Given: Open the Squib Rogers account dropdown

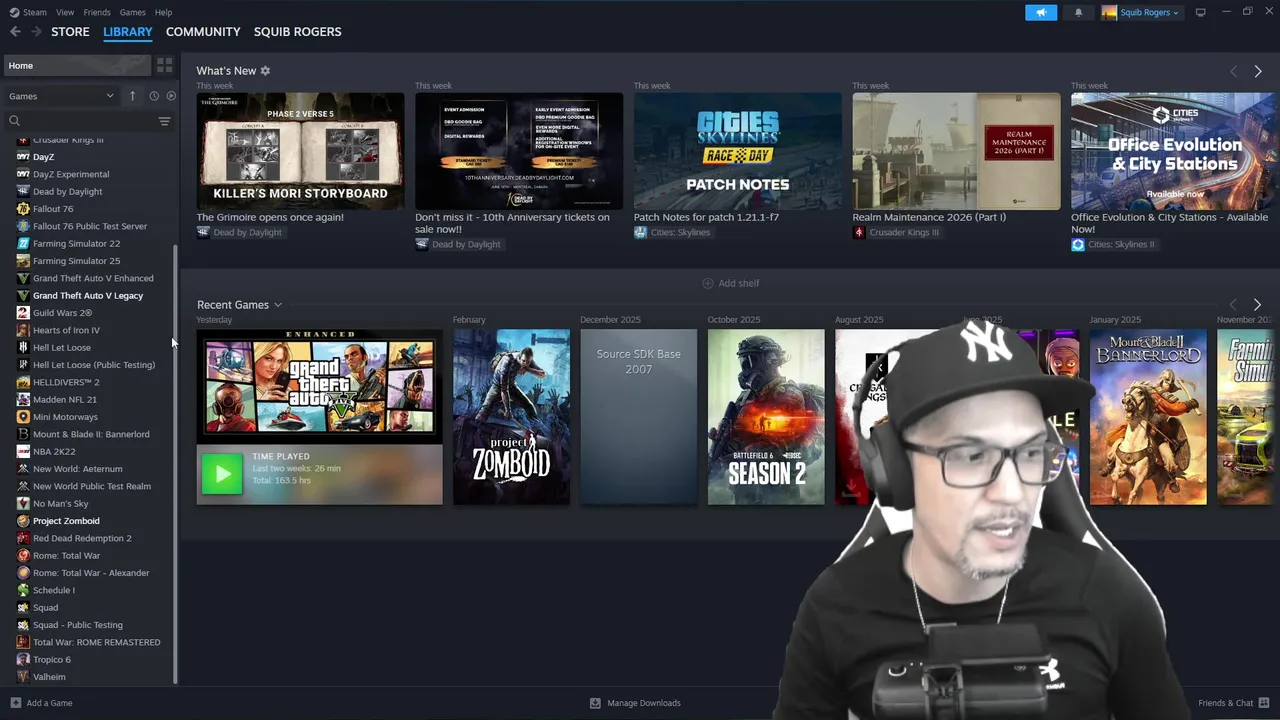Looking at the screenshot, I should [x=1140, y=12].
